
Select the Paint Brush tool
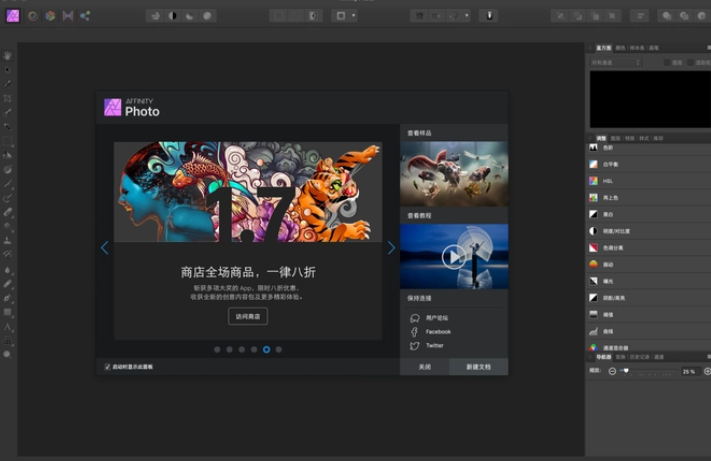(8, 184)
